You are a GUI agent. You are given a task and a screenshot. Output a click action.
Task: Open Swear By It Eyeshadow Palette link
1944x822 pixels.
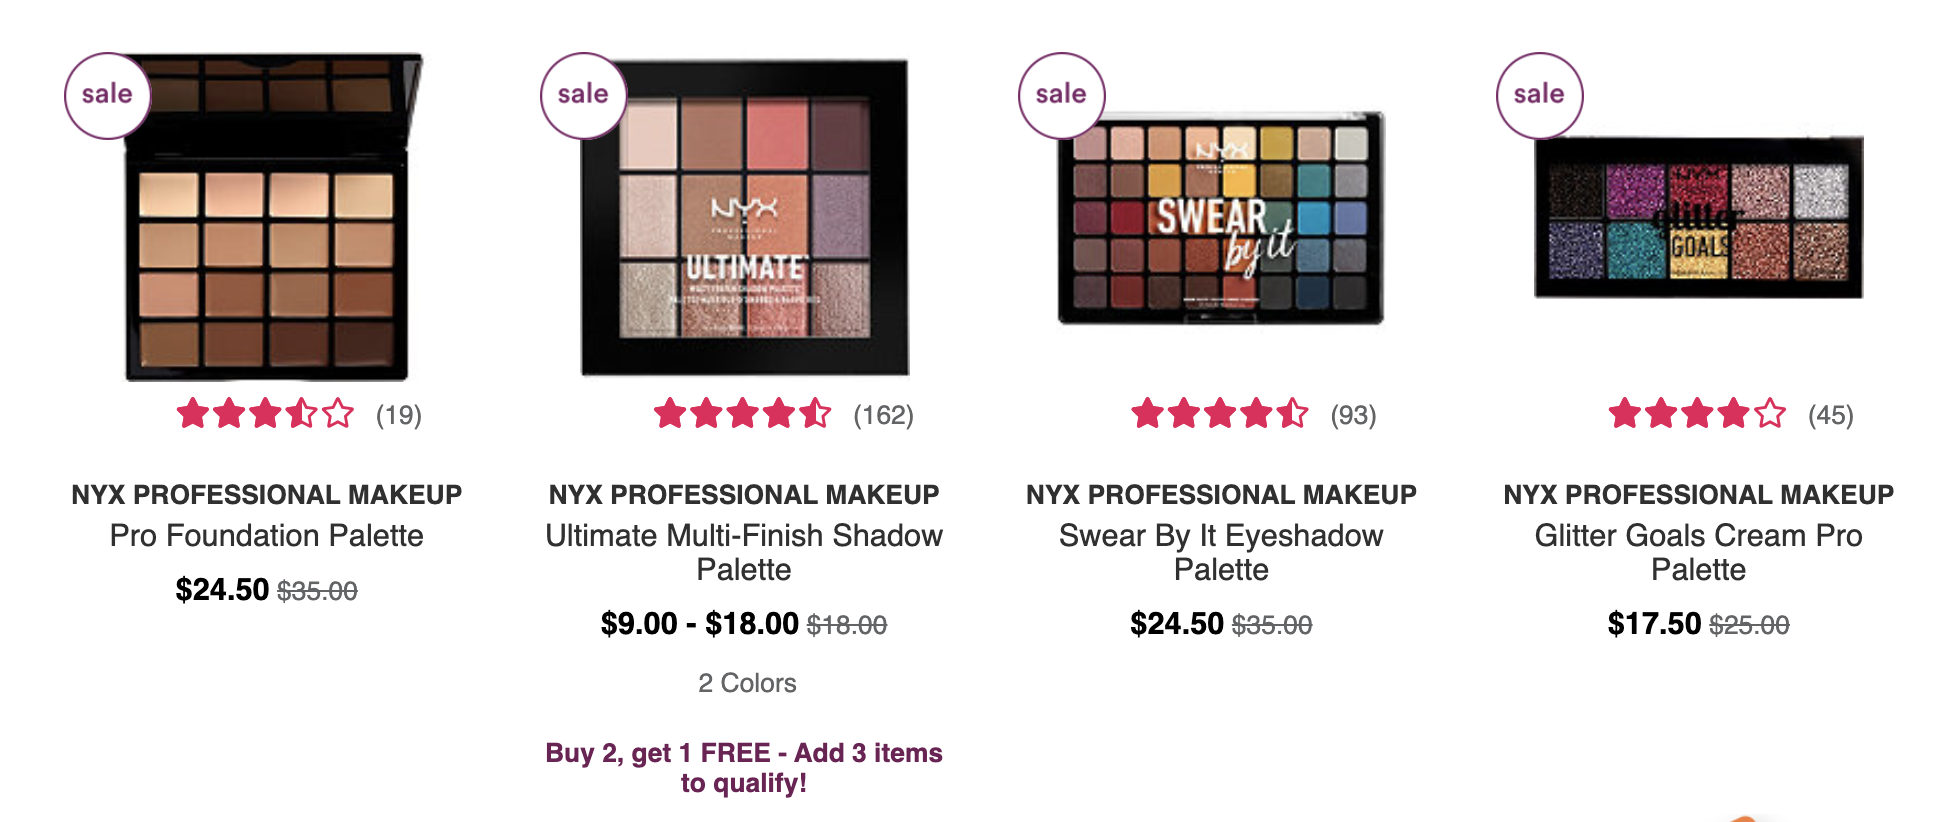[x=1221, y=553]
